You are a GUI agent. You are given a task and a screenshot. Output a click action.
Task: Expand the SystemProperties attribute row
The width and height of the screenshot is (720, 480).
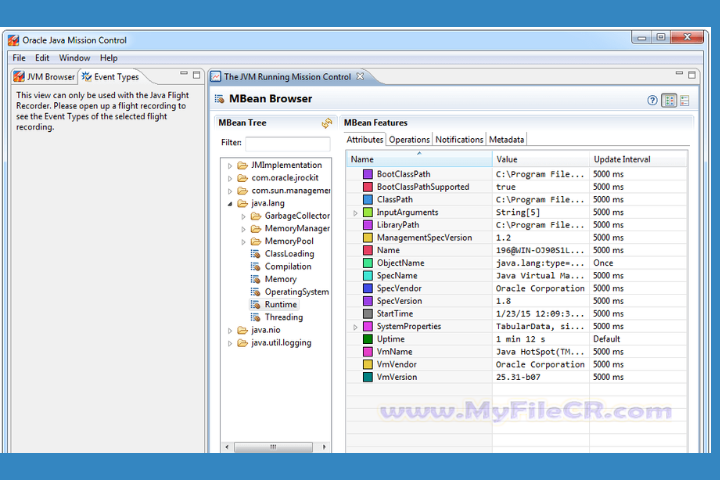tap(355, 327)
